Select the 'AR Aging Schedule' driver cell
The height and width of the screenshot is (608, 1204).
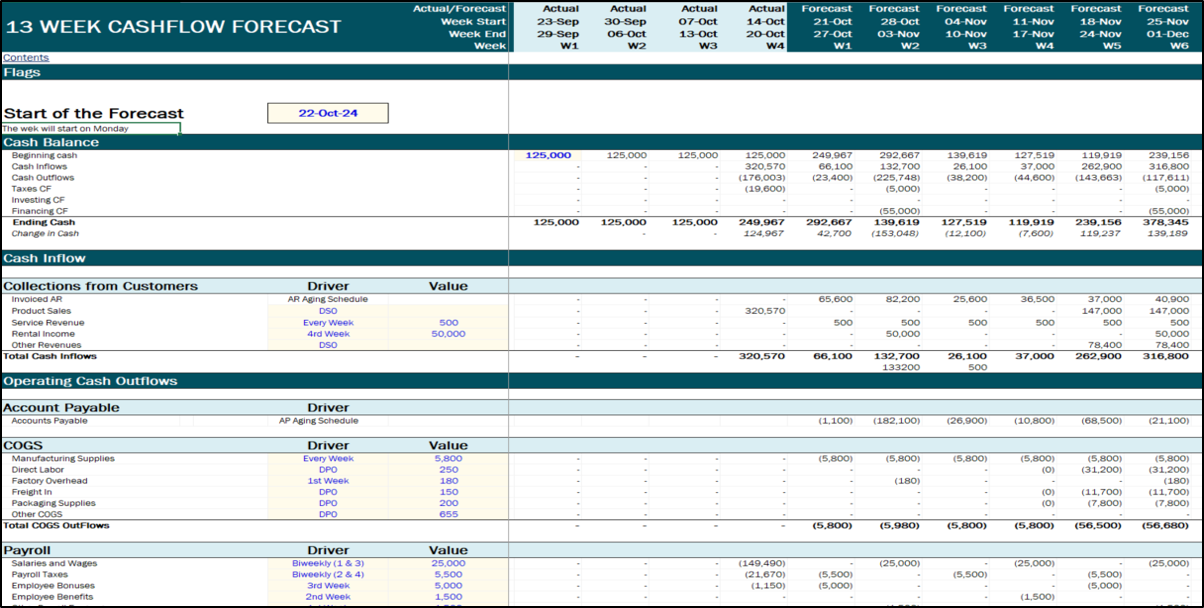(328, 299)
